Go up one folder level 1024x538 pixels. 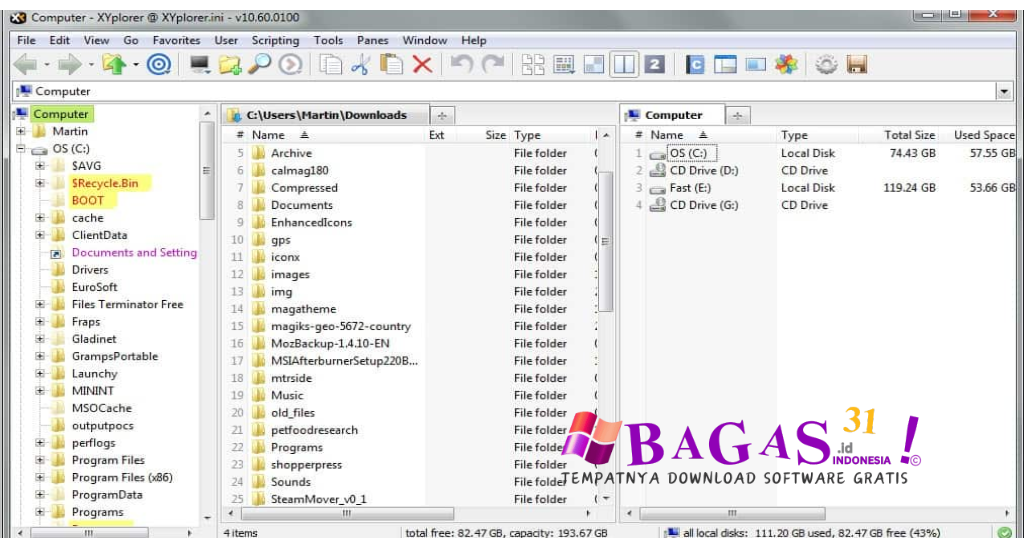[114, 65]
